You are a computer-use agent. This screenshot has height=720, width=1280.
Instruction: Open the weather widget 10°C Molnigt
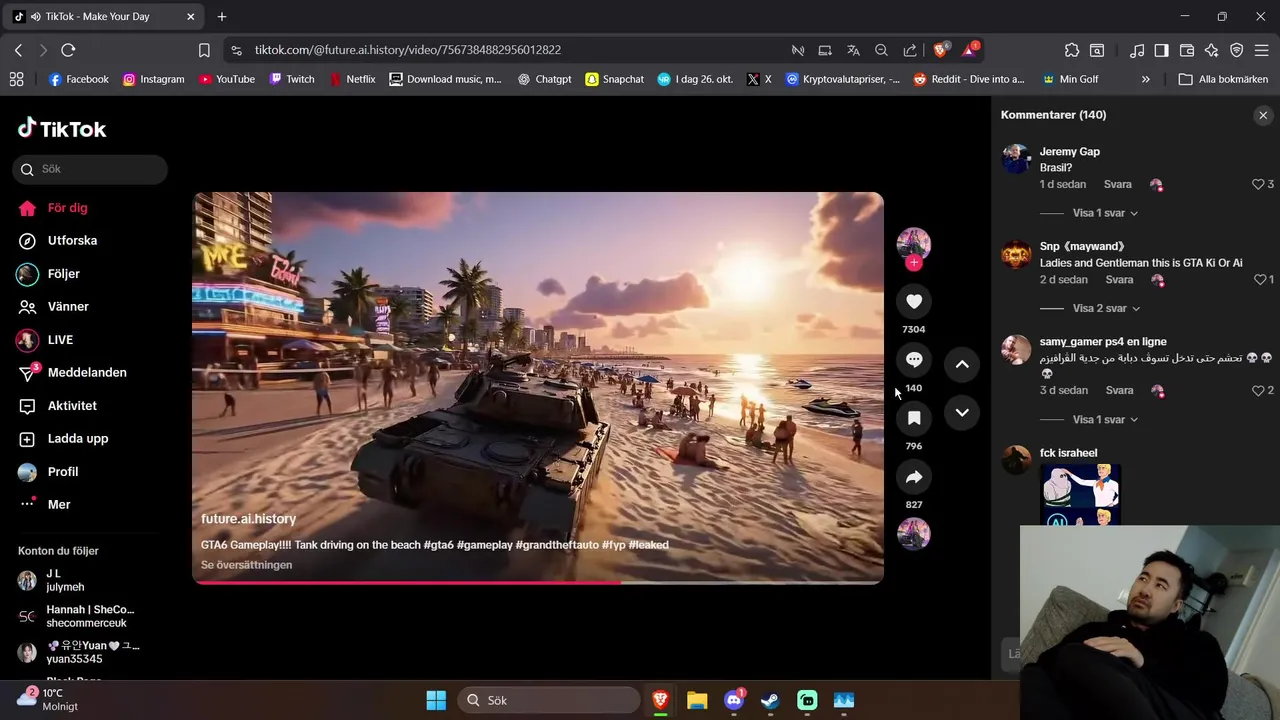tap(48, 699)
